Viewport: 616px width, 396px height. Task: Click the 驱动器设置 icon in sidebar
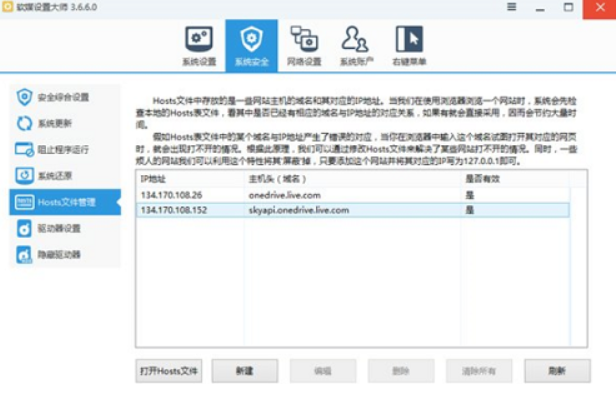pos(24,228)
